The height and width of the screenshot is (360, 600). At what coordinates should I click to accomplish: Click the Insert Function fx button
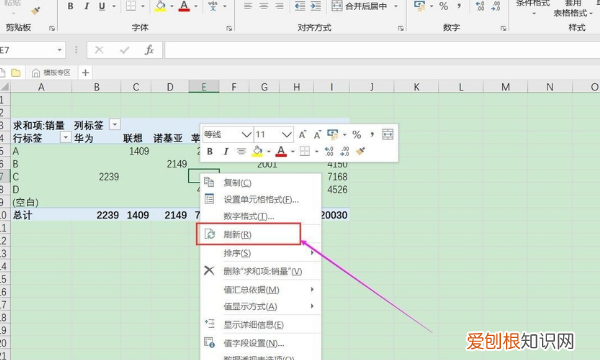pyautogui.click(x=149, y=50)
